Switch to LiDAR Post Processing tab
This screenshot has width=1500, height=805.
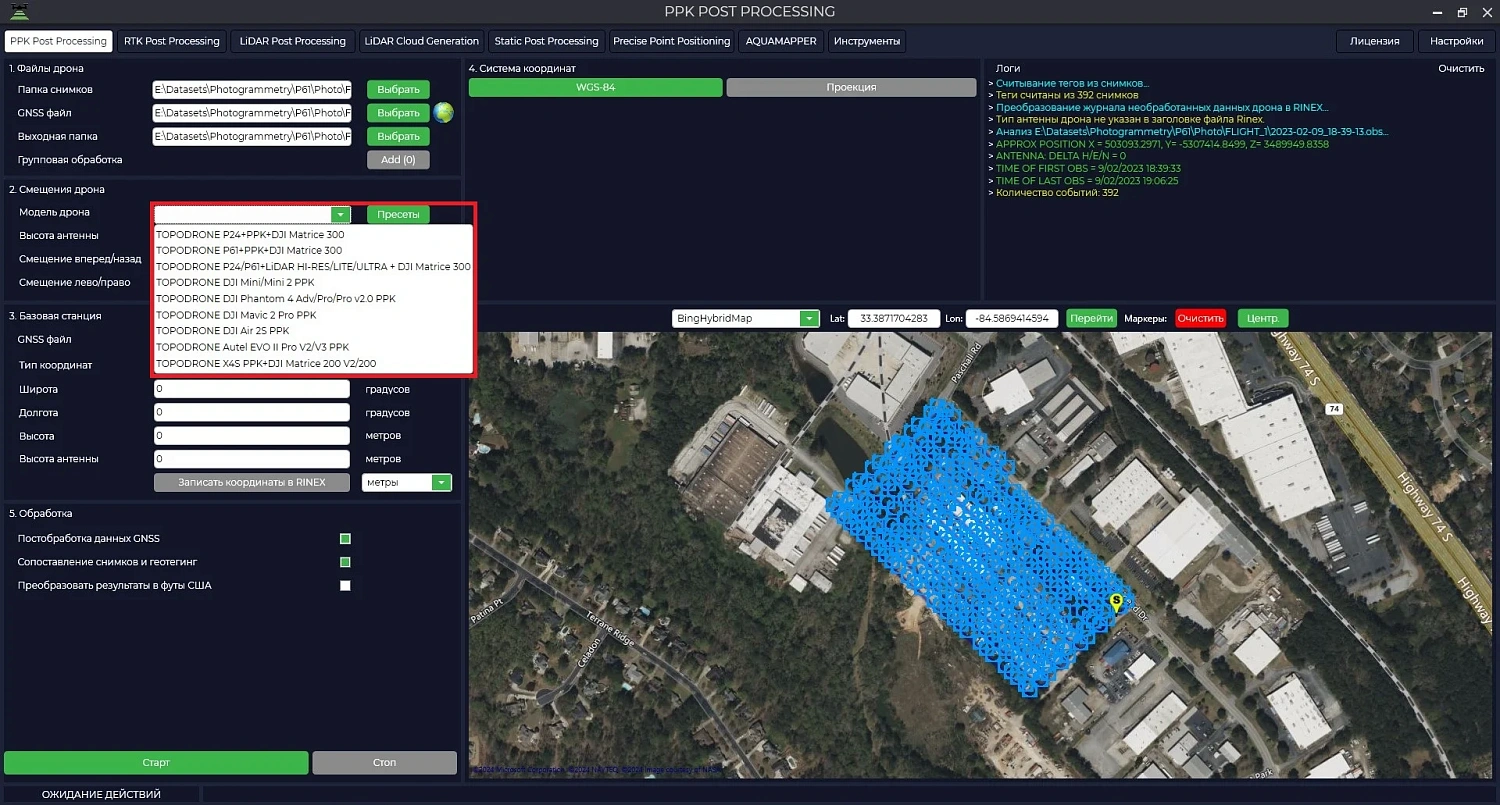tap(292, 41)
